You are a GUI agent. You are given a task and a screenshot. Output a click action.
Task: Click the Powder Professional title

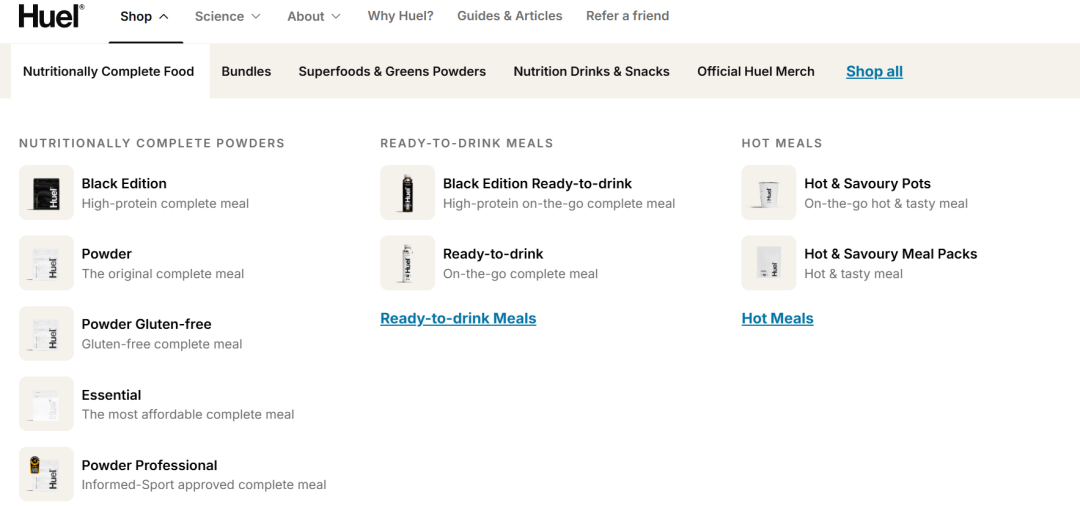click(x=149, y=465)
